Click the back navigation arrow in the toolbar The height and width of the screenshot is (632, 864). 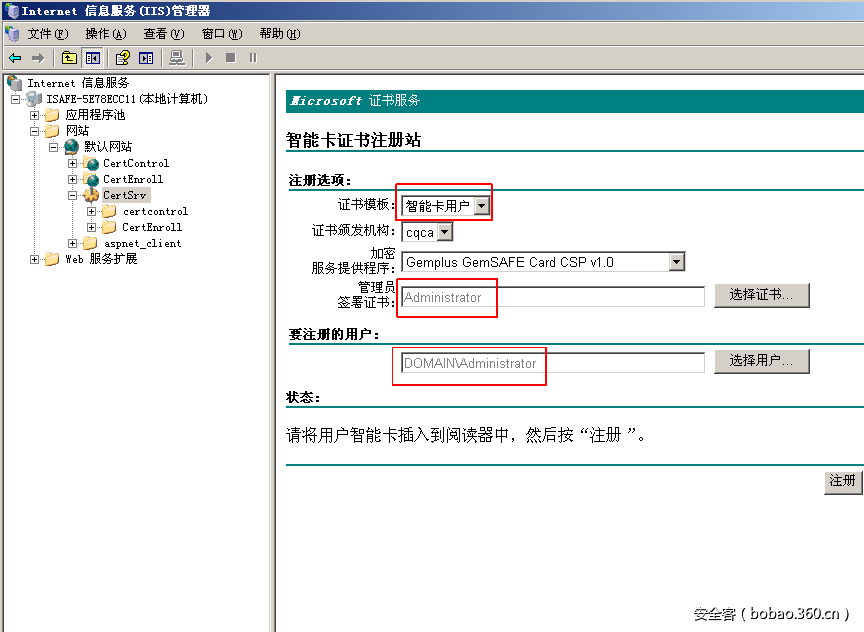pyautogui.click(x=13, y=57)
